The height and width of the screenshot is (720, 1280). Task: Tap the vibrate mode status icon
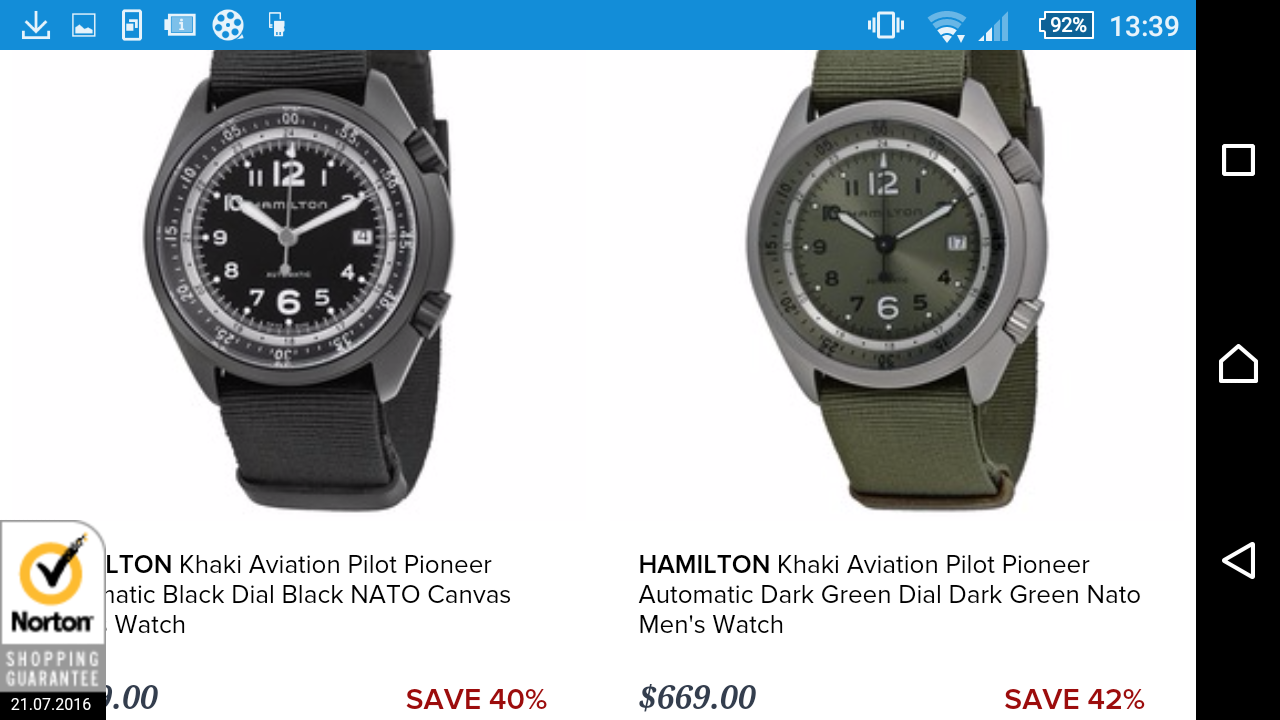(x=885, y=25)
